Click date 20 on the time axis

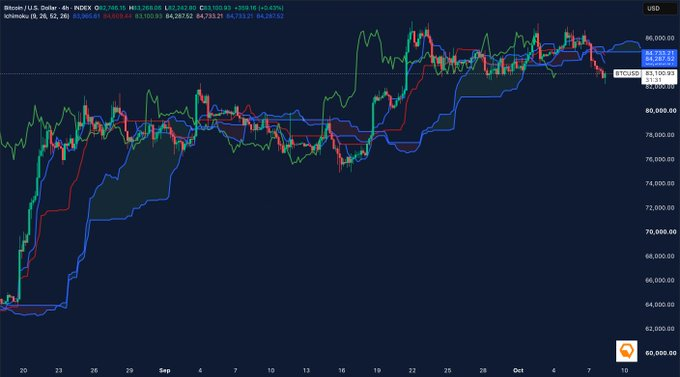23,370
